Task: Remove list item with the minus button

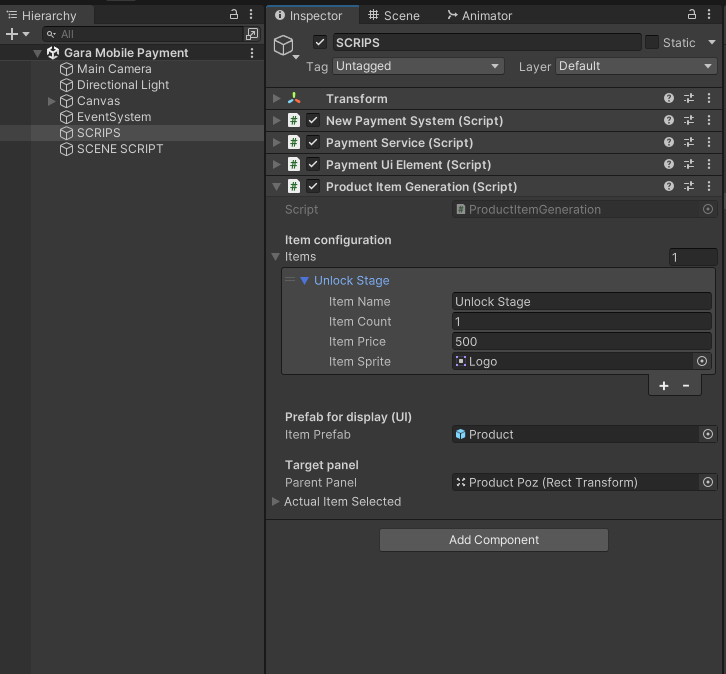Action: coord(686,386)
